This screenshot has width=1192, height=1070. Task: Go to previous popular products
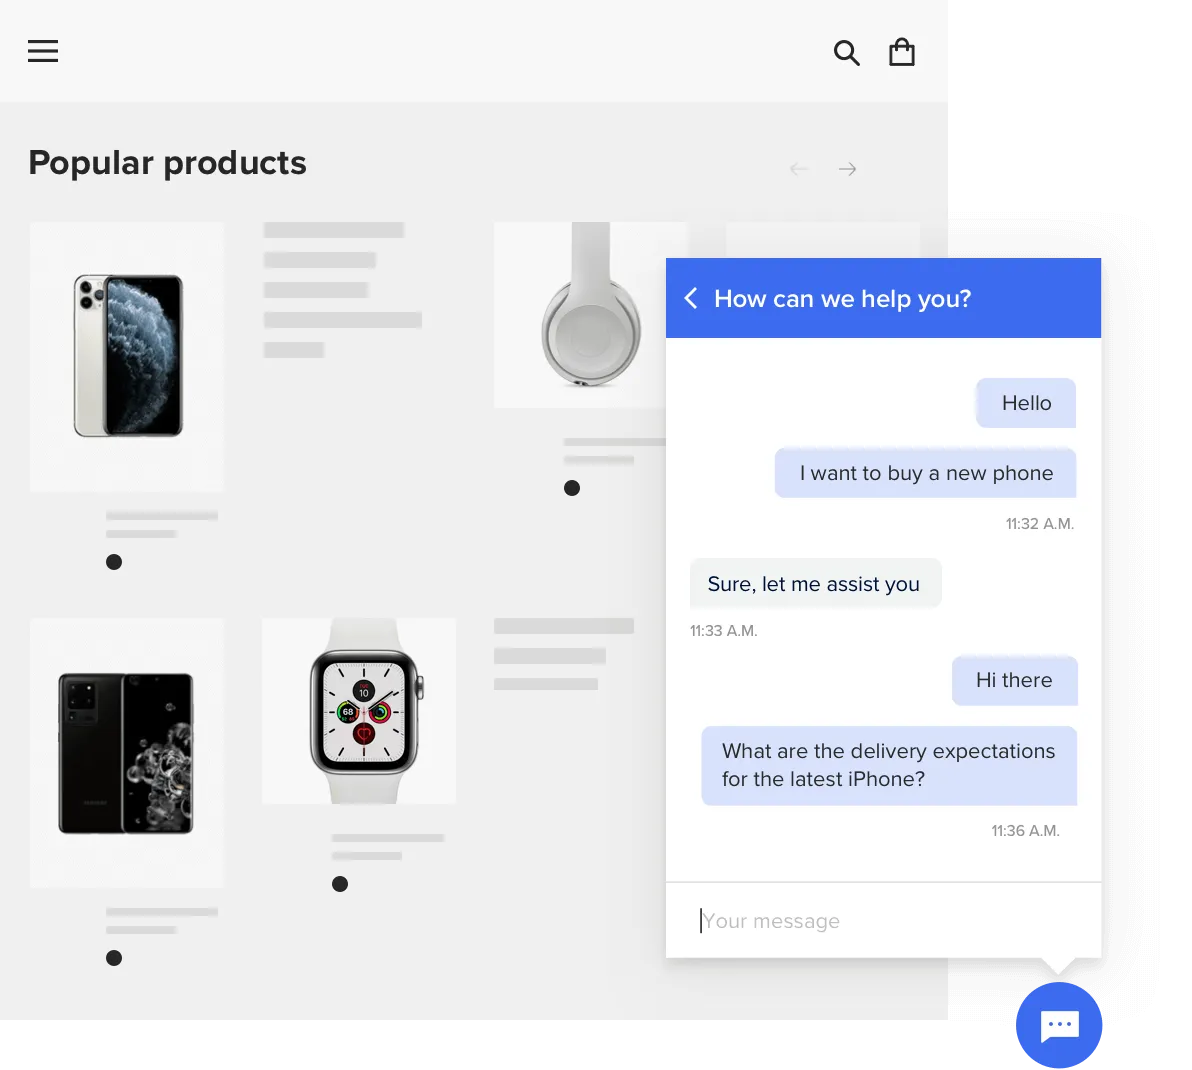tap(798, 169)
